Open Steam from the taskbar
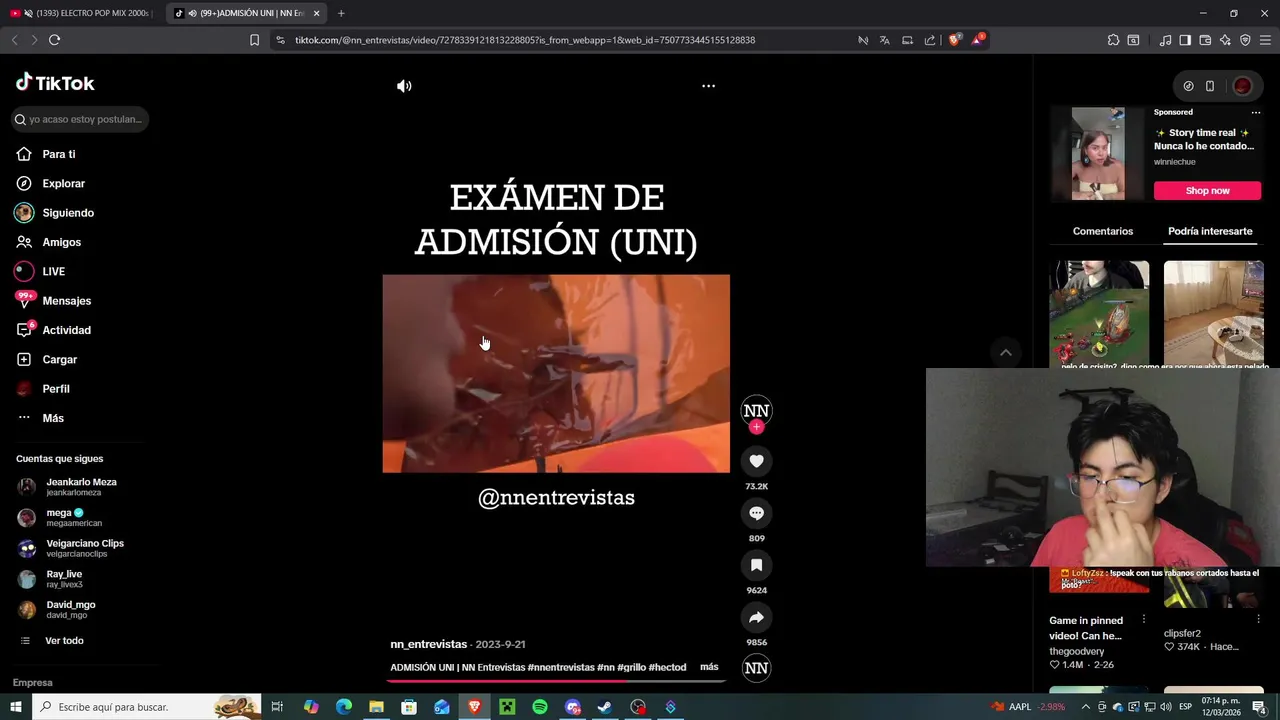This screenshot has width=1280, height=720. tap(605, 707)
